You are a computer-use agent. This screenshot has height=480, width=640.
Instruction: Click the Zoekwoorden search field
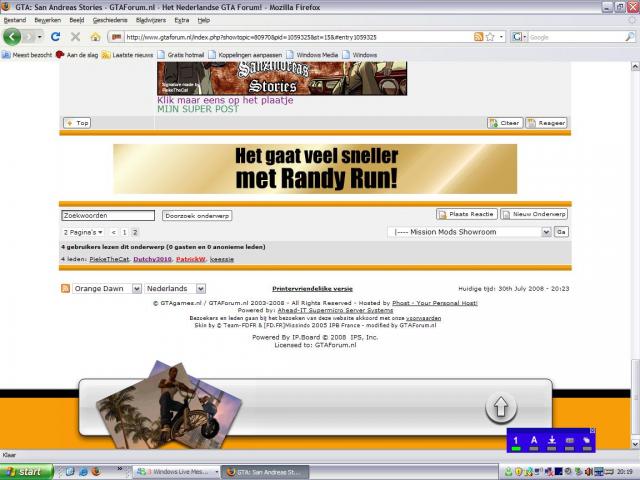(x=108, y=215)
